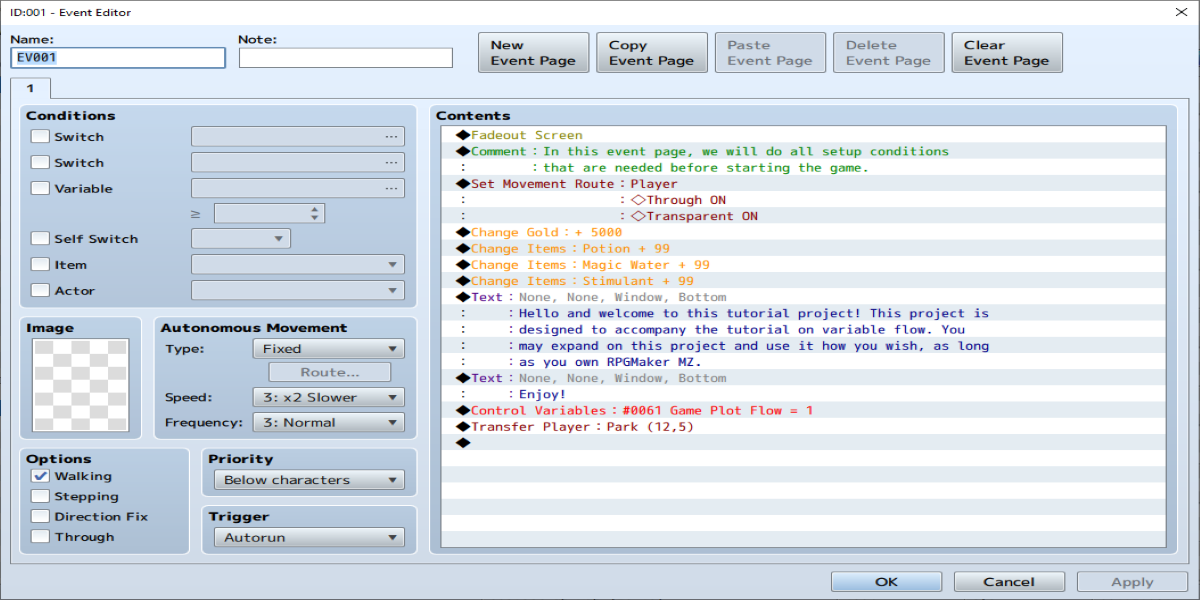Screen dimensions: 1200x600
Task: Select the Change Items Stimulant line
Action: pyautogui.click(x=803, y=281)
